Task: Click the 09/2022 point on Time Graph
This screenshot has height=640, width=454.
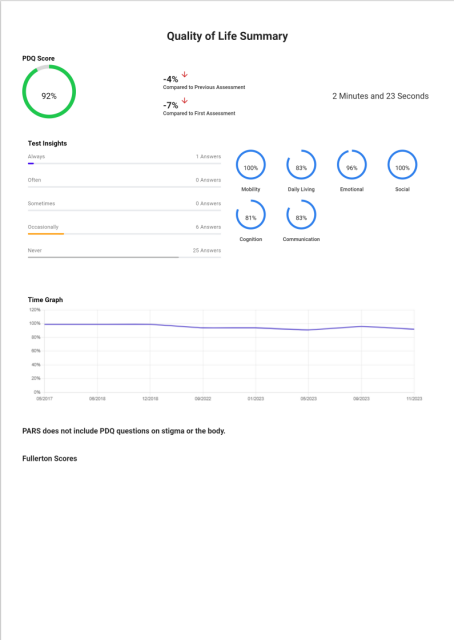Action: 203,328
